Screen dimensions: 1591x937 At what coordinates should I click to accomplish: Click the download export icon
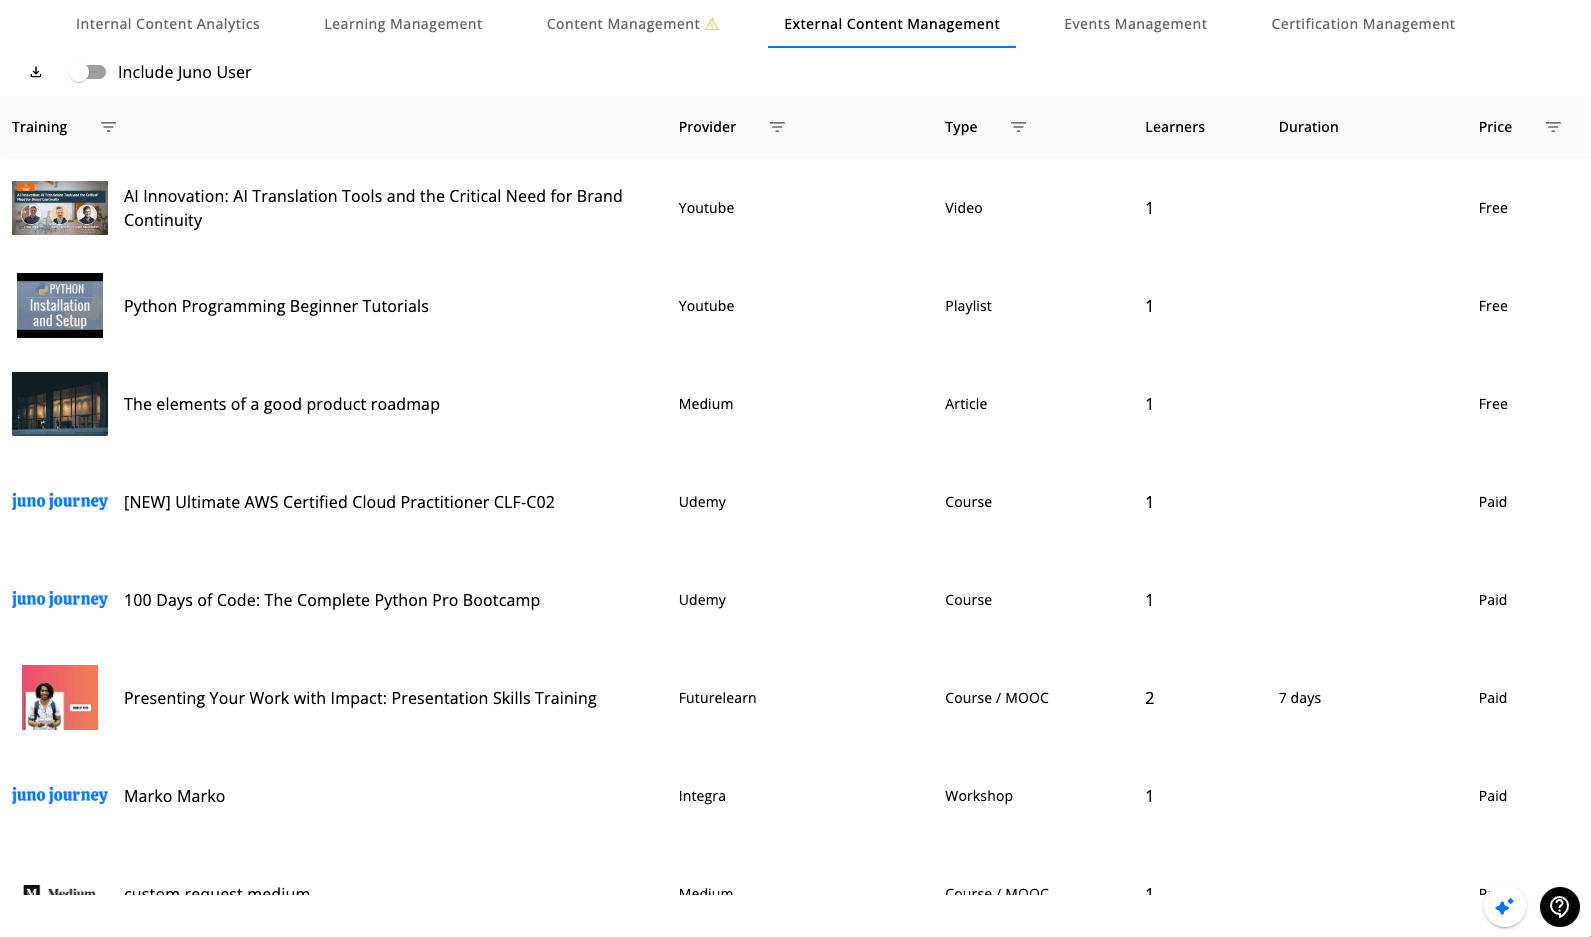(36, 72)
